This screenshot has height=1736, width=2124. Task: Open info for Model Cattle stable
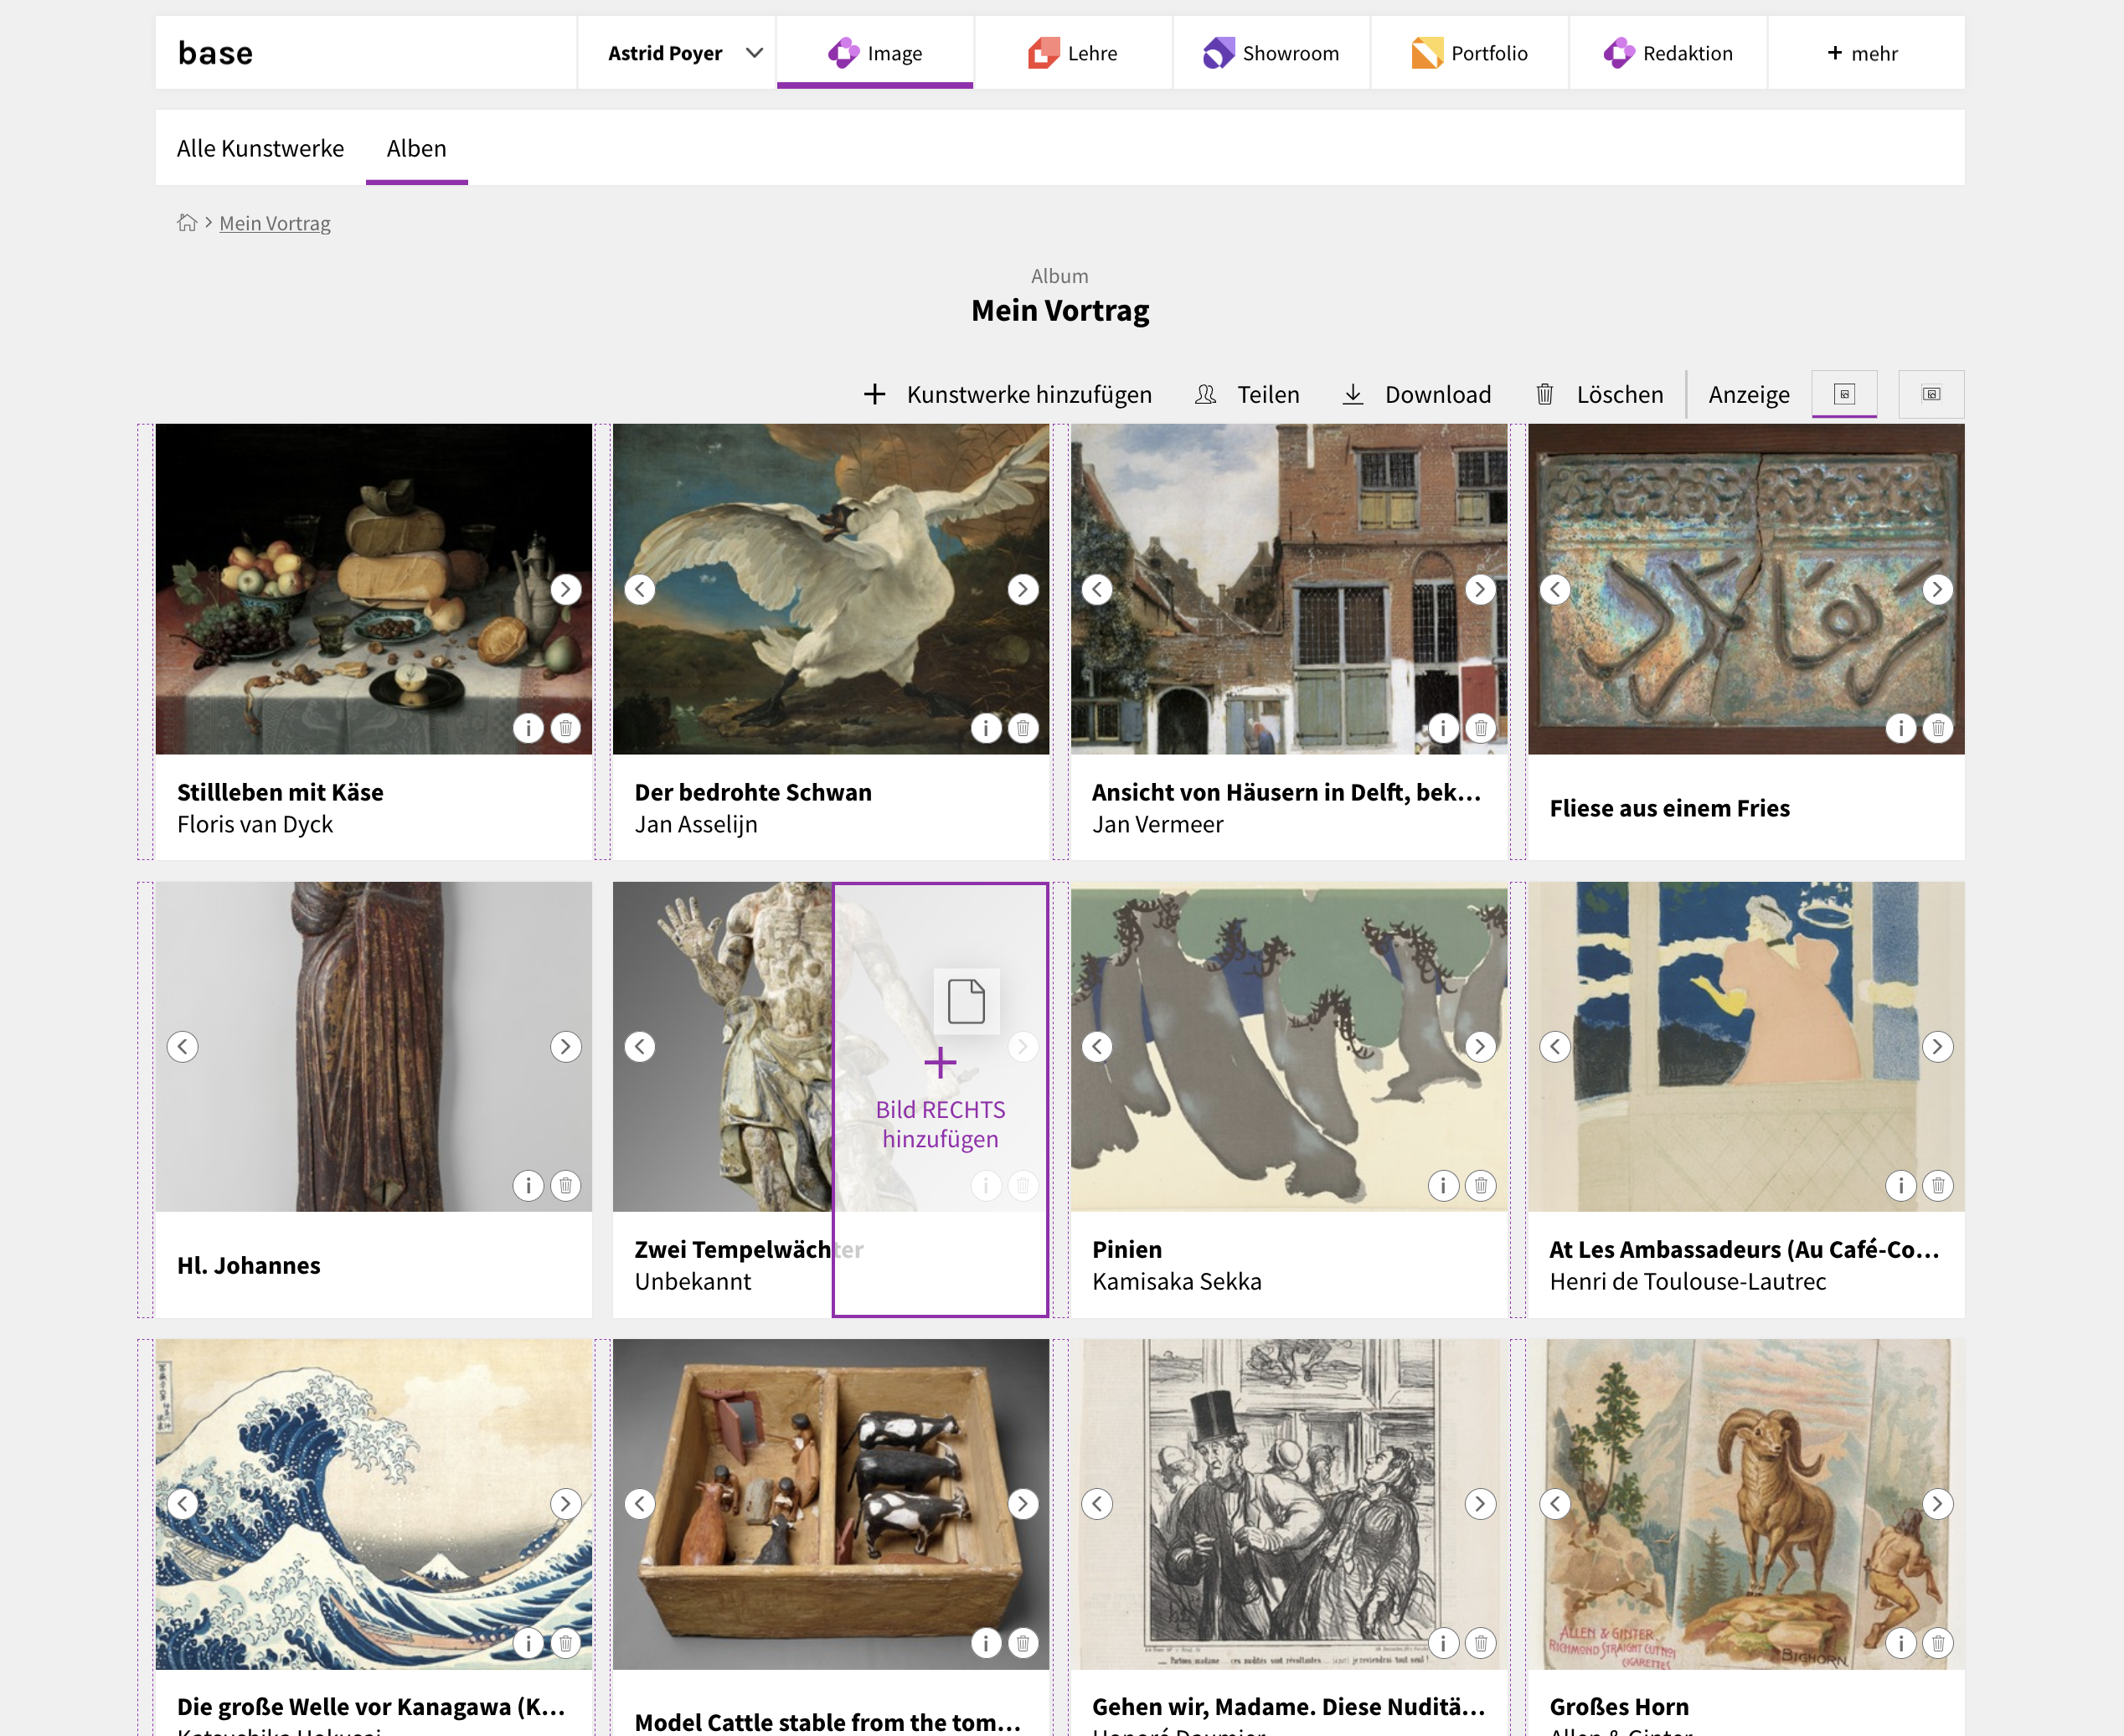[x=986, y=1643]
